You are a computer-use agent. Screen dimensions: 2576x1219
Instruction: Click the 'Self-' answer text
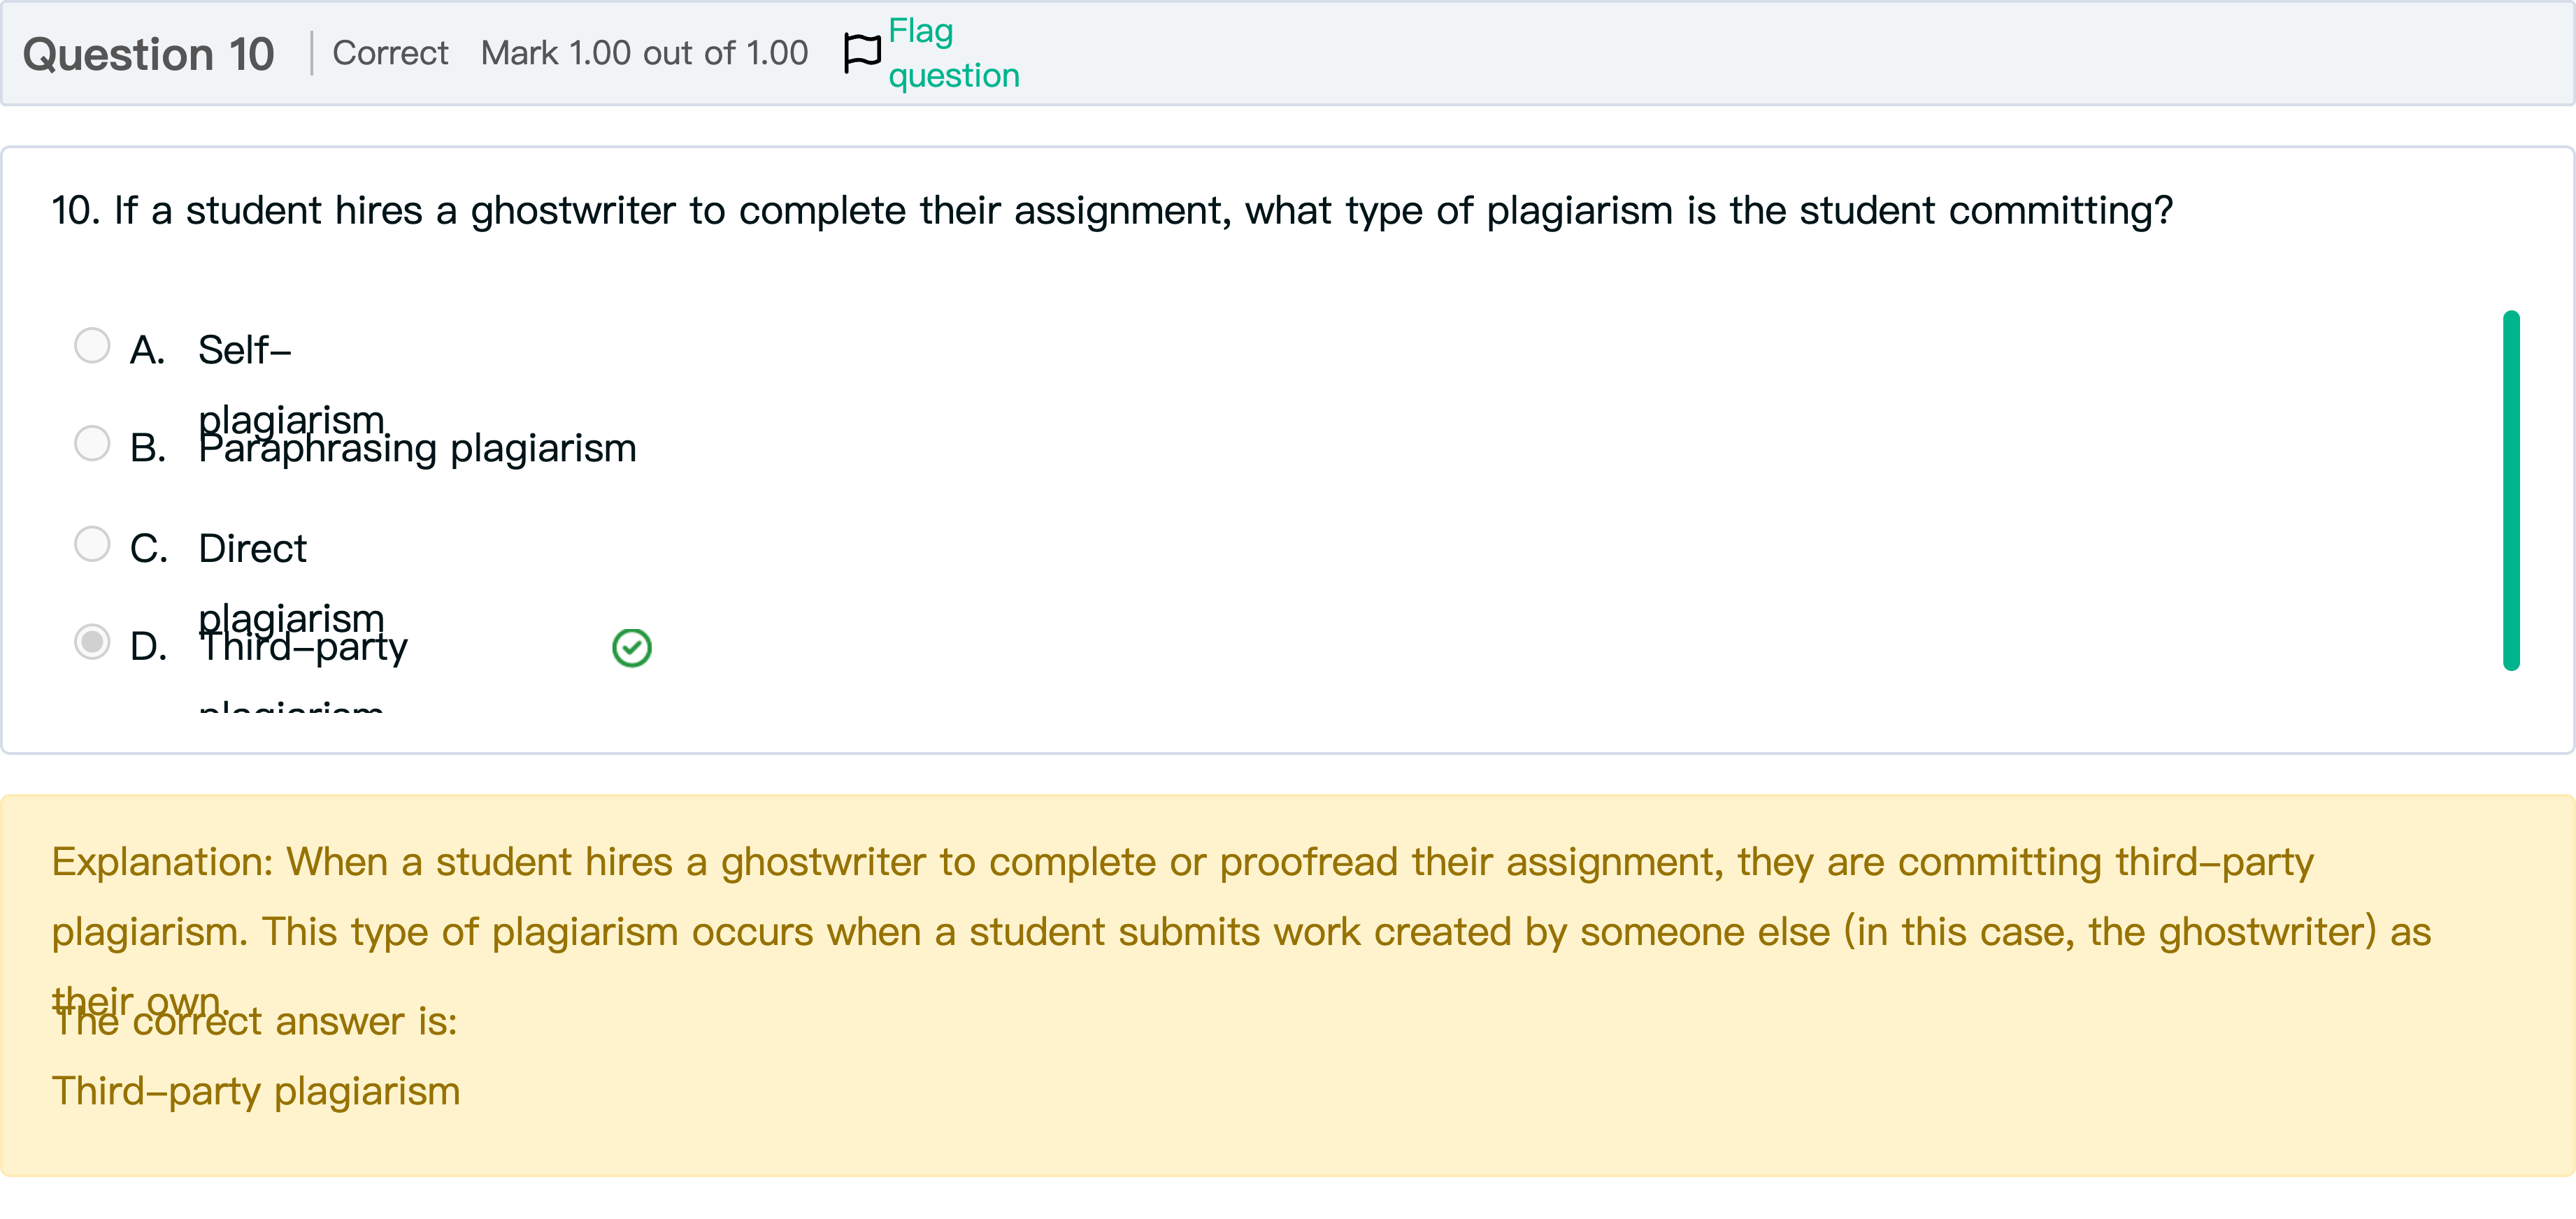click(244, 350)
